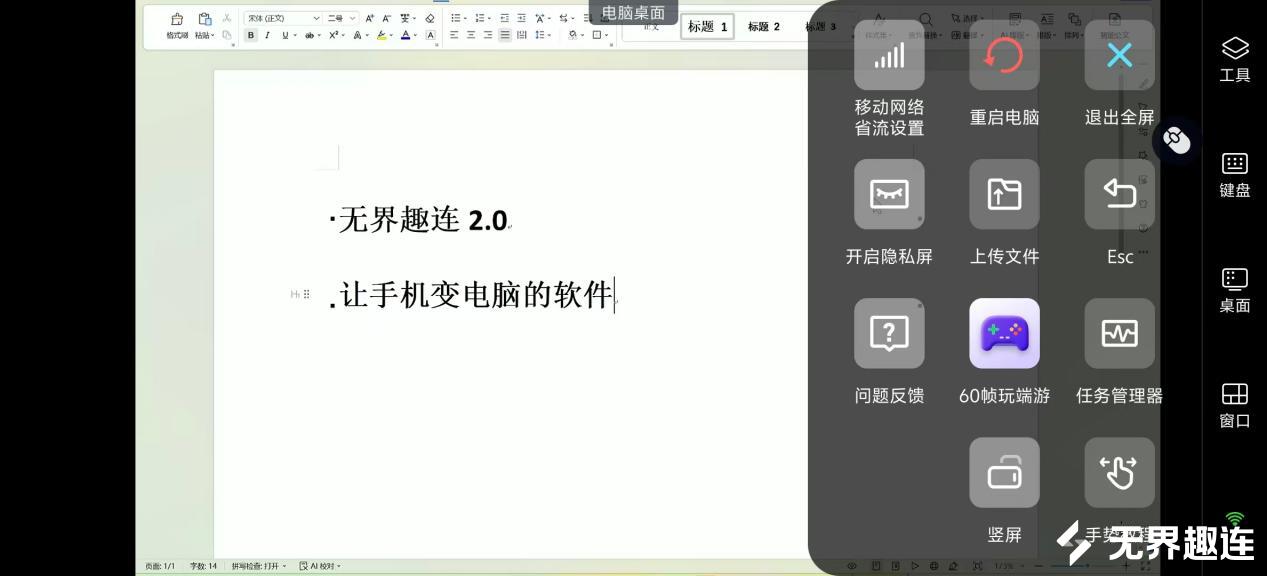
Task: Place cursor in line 让手机变电脑的软件
Action: pos(476,294)
